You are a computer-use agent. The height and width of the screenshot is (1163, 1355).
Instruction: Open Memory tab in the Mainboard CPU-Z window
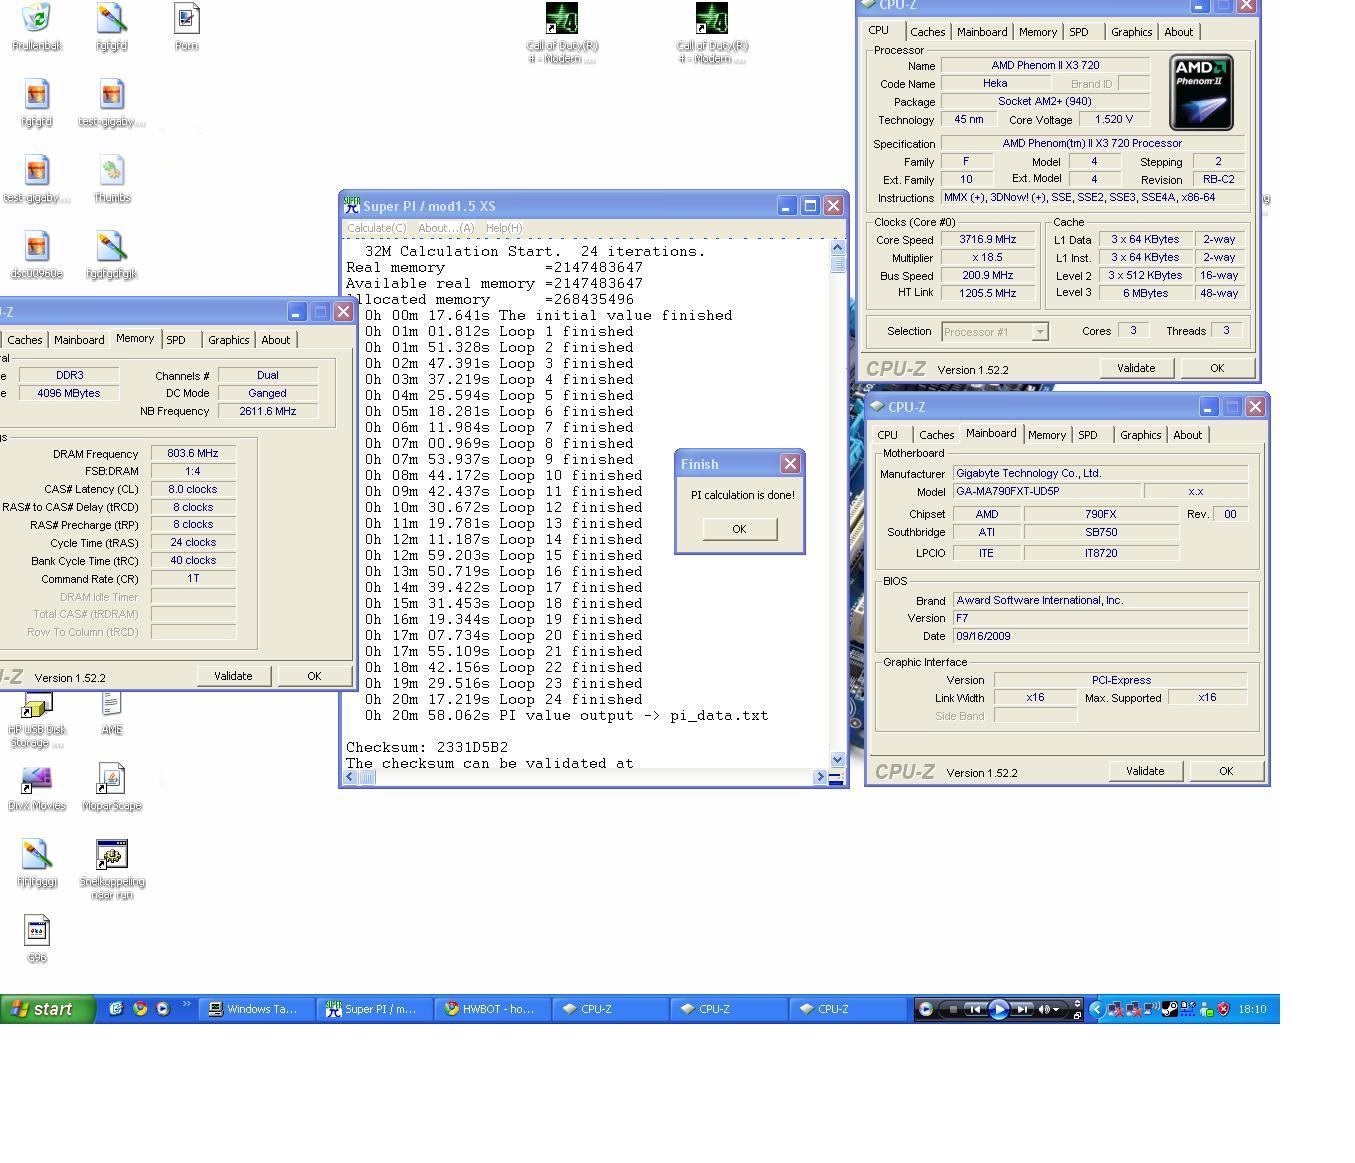coord(1046,435)
